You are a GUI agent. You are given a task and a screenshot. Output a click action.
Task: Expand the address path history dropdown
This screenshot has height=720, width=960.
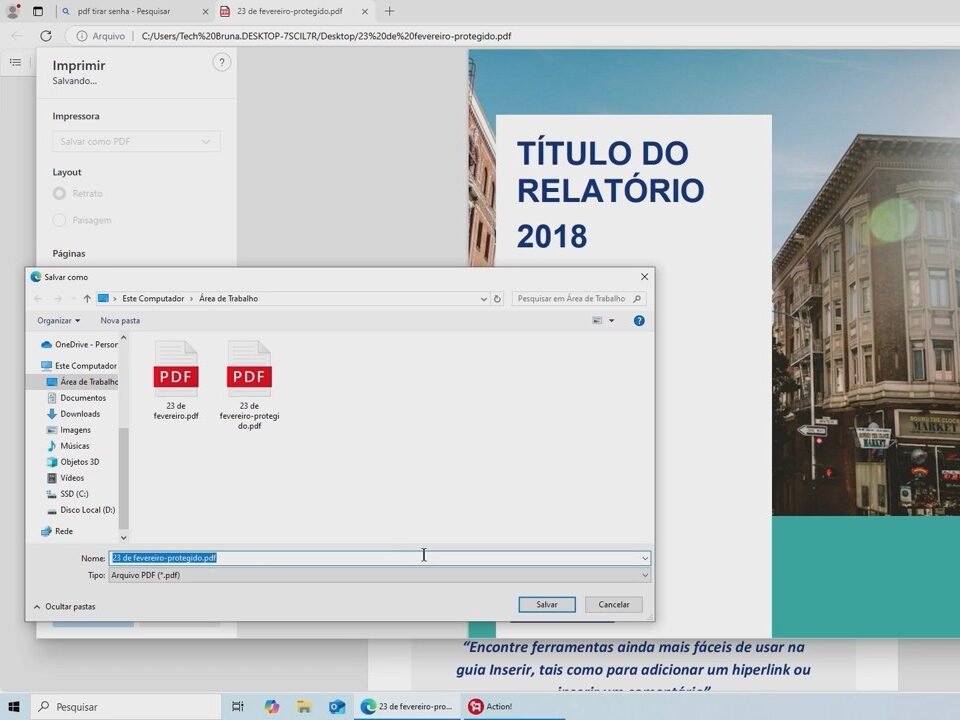484,299
